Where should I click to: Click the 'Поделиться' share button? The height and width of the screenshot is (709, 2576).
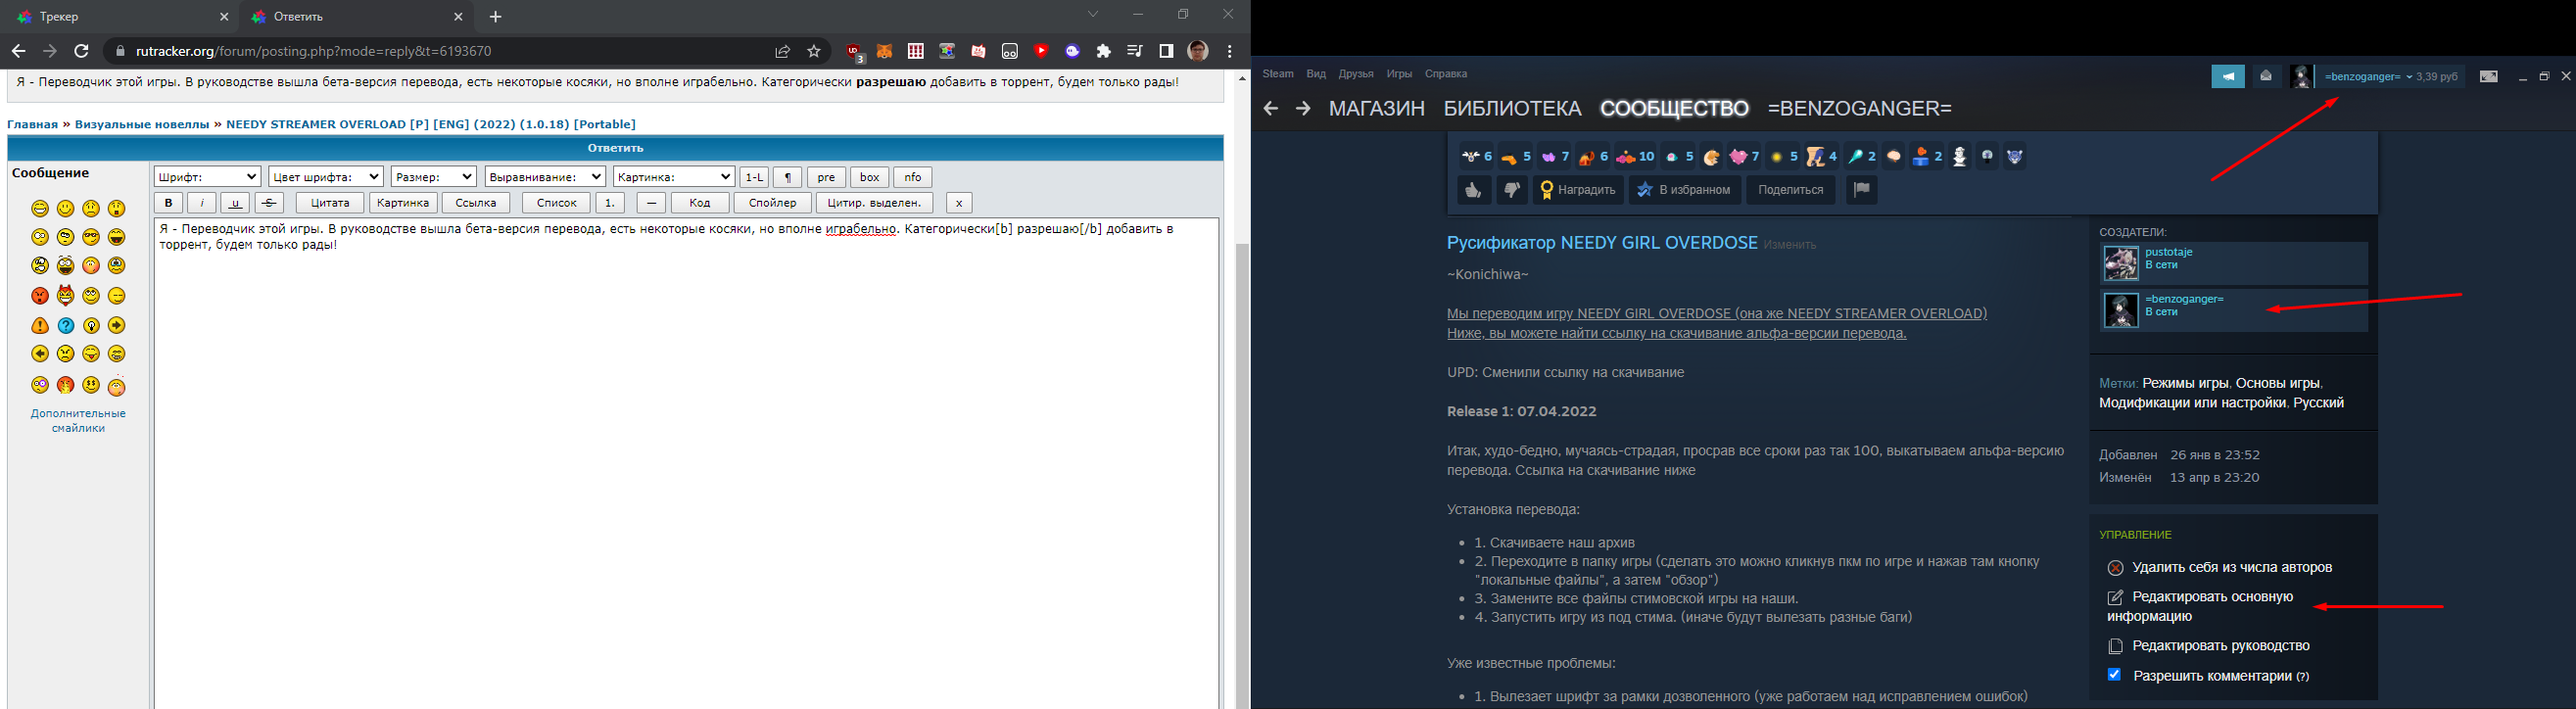[1790, 190]
